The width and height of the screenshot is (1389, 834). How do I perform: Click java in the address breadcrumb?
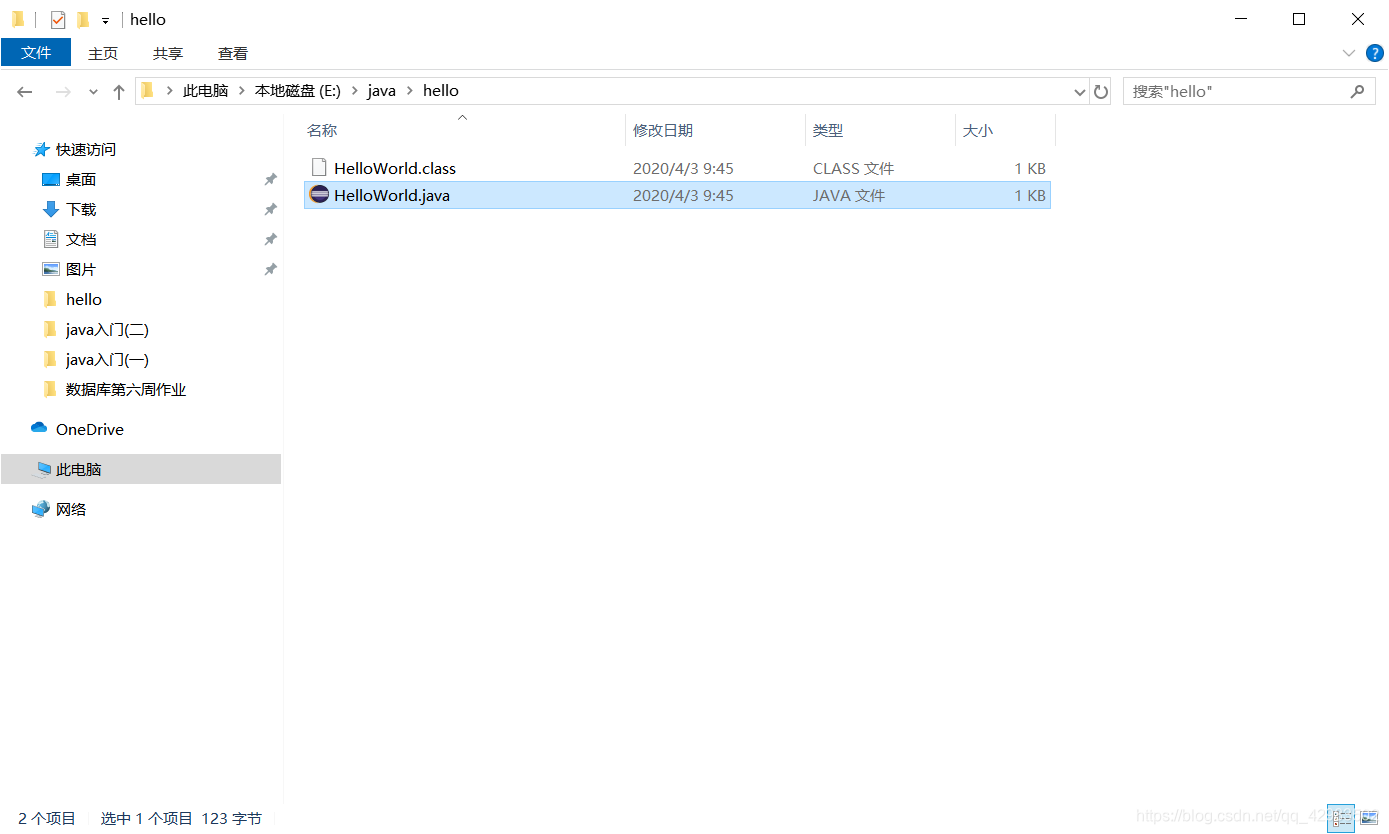pos(382,91)
